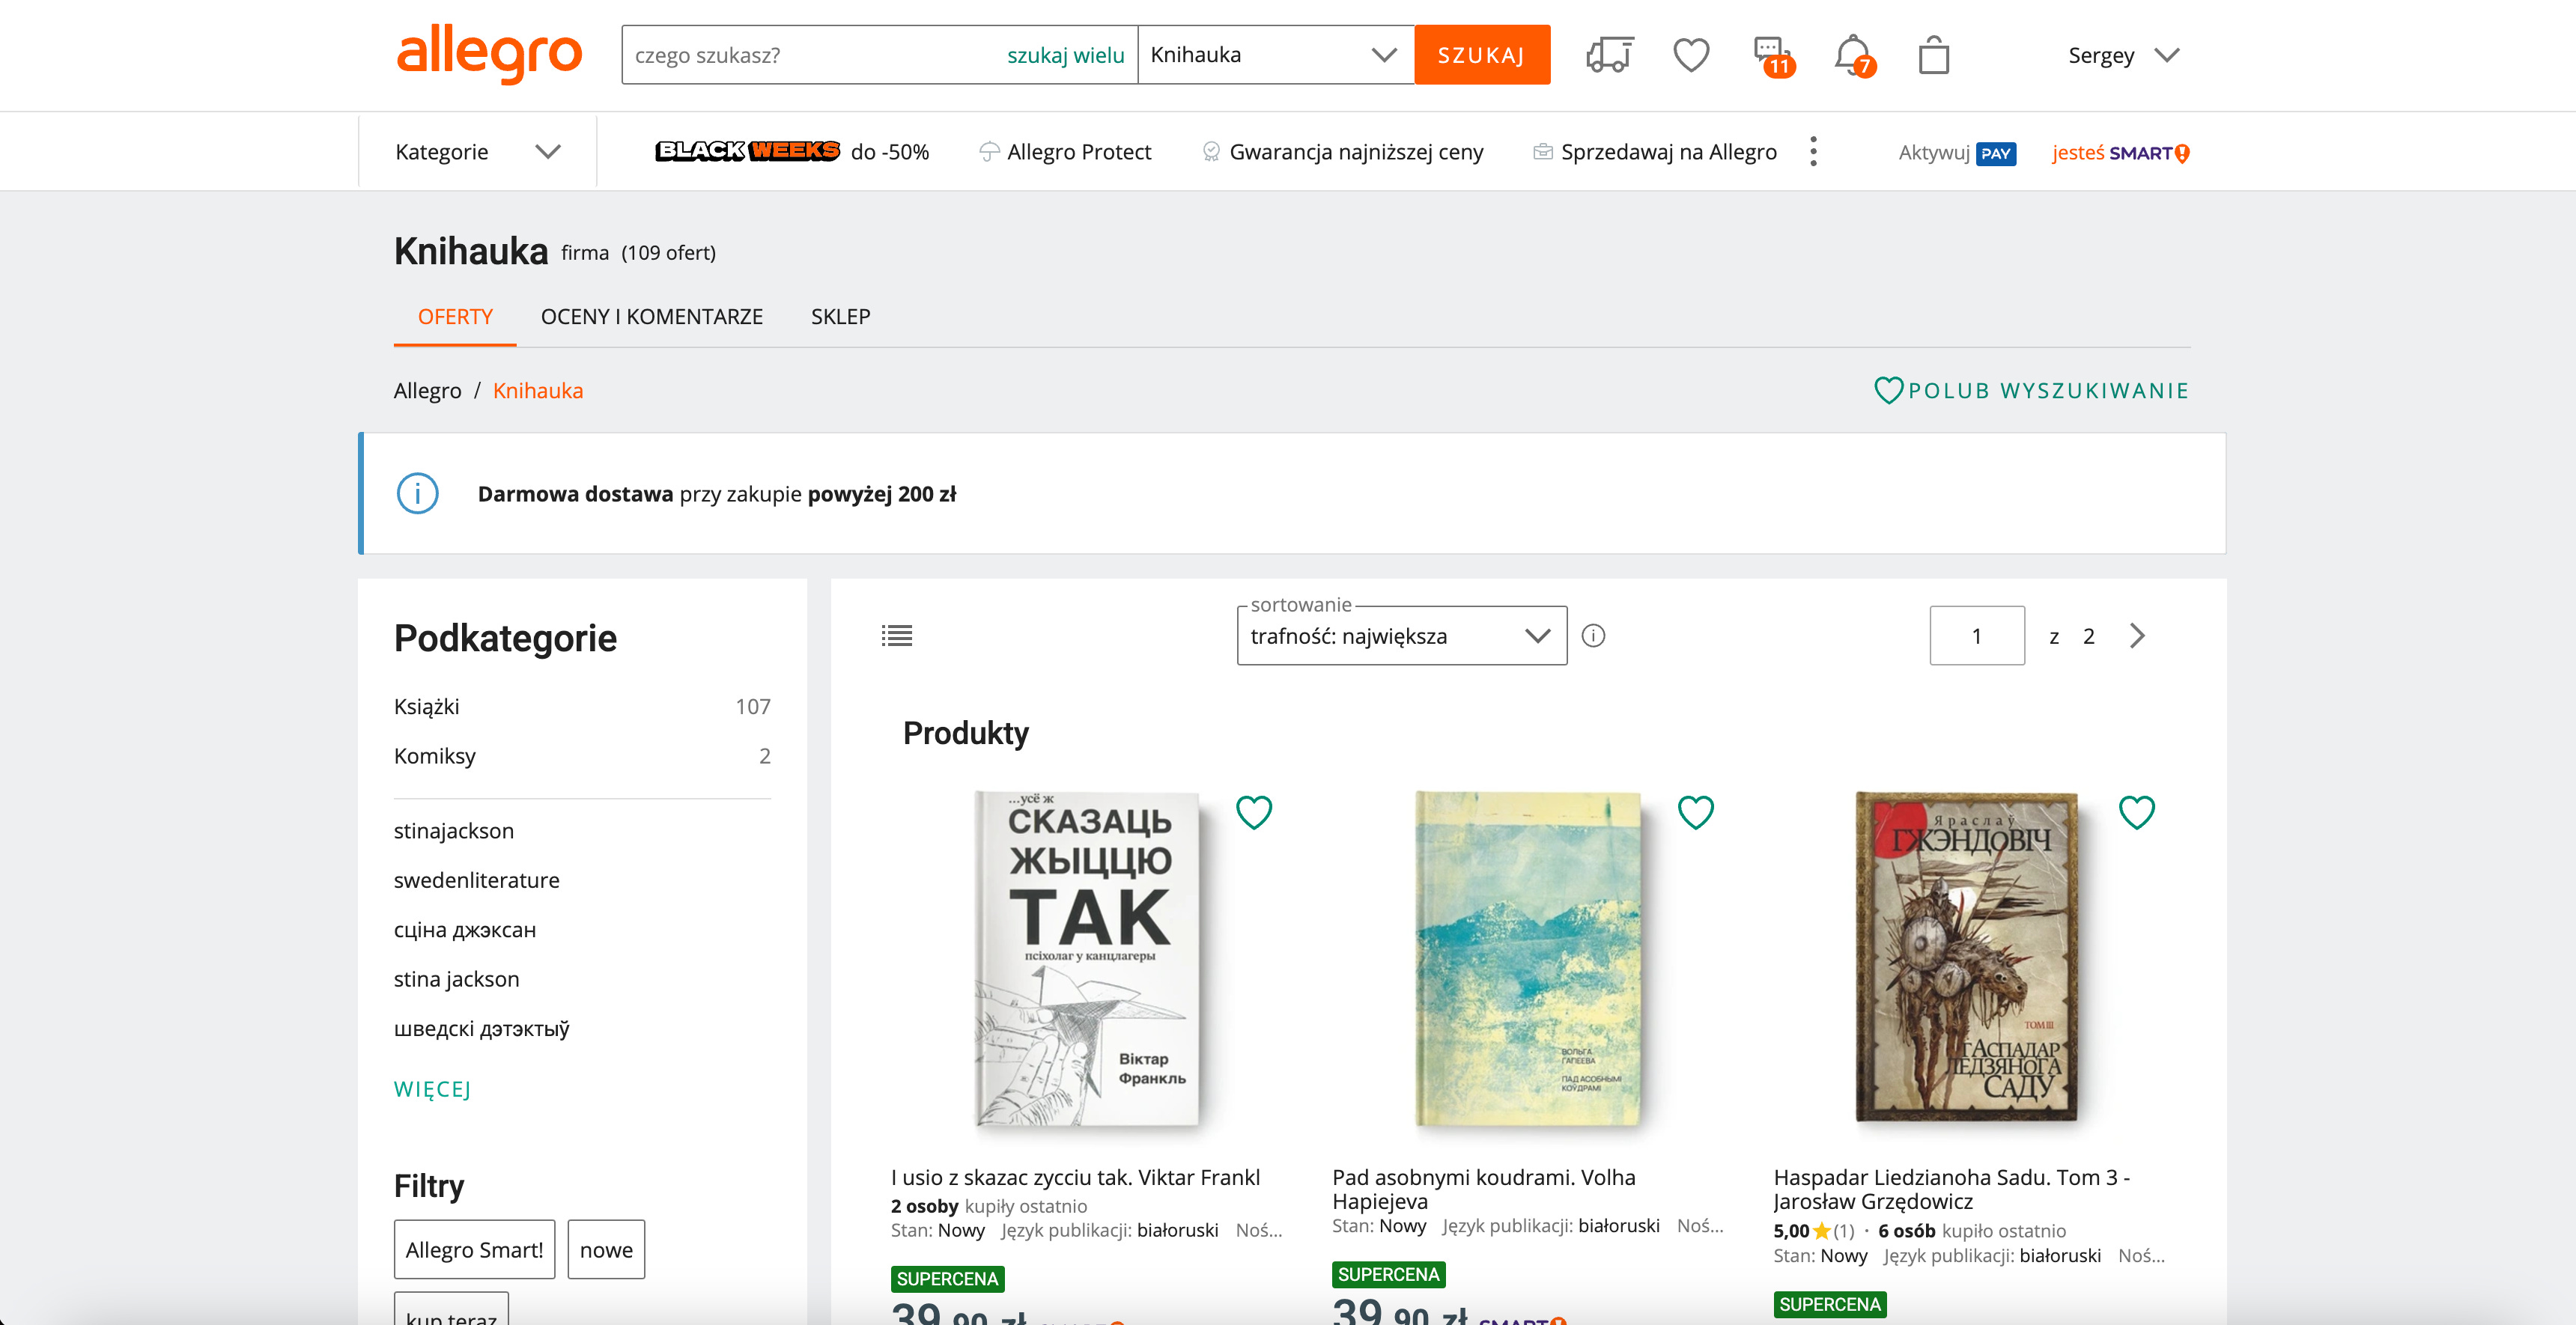Click the free delivery info icon

pyautogui.click(x=417, y=493)
